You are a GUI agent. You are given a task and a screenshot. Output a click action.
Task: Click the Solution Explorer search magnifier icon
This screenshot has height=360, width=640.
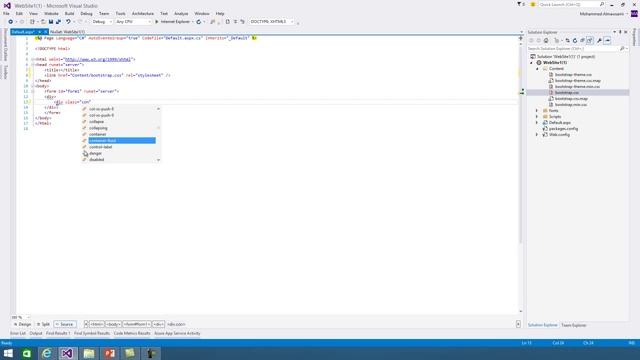pyautogui.click(x=622, y=49)
